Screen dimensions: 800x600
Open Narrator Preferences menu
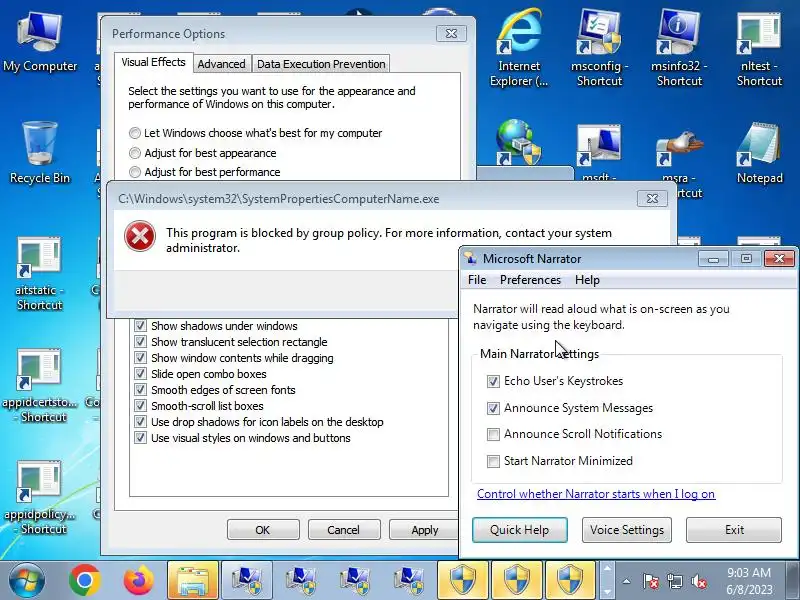click(x=530, y=280)
